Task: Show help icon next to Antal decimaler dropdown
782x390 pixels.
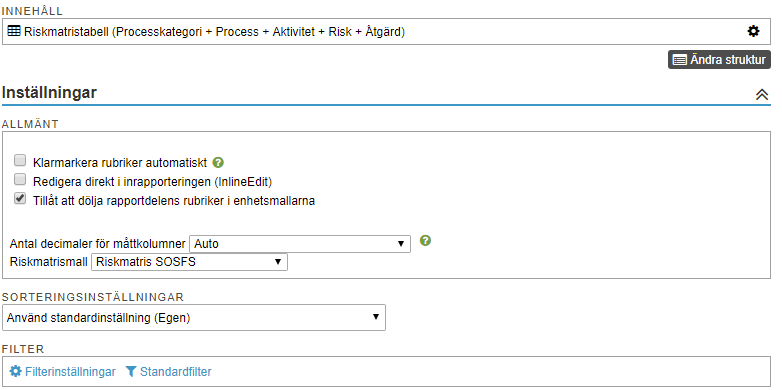Action: click(425, 241)
